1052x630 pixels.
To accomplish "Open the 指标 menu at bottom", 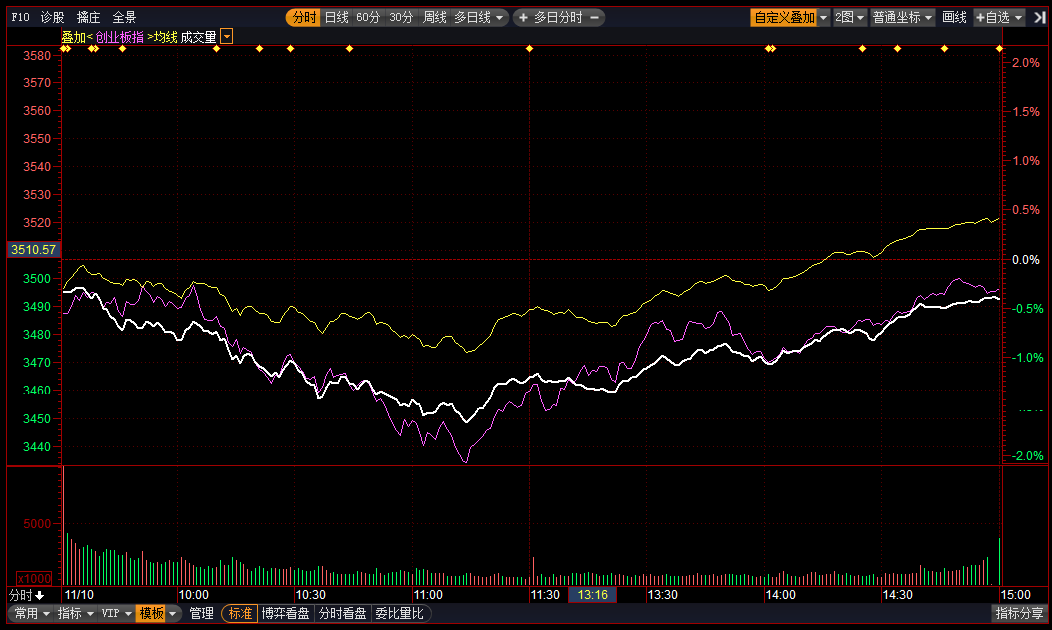I will click(75, 613).
